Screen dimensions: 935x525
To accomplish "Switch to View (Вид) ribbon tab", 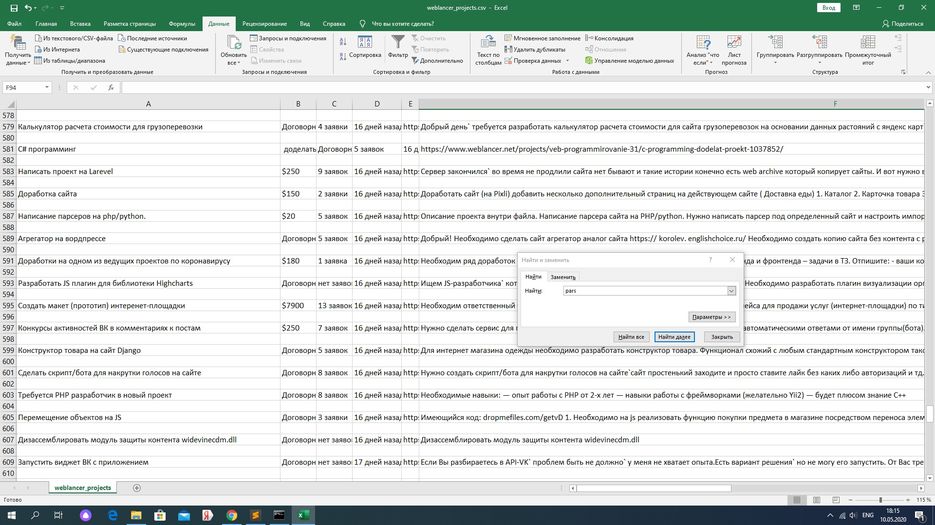I will [305, 24].
